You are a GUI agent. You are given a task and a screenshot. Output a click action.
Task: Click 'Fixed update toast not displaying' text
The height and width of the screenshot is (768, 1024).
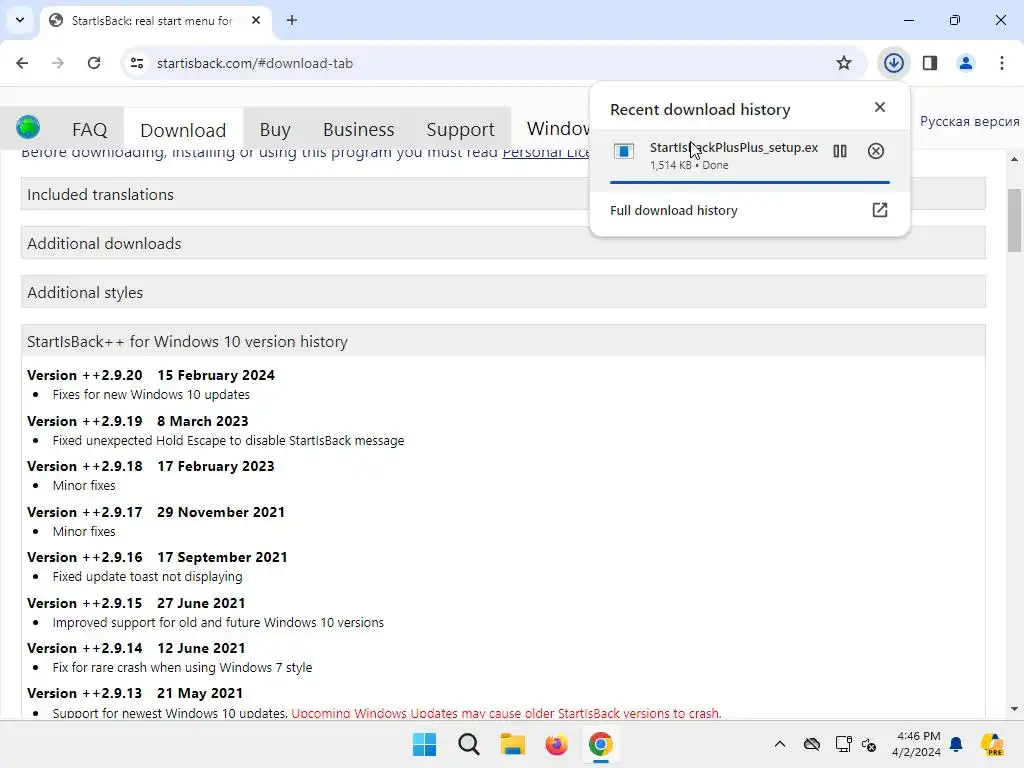pos(148,577)
